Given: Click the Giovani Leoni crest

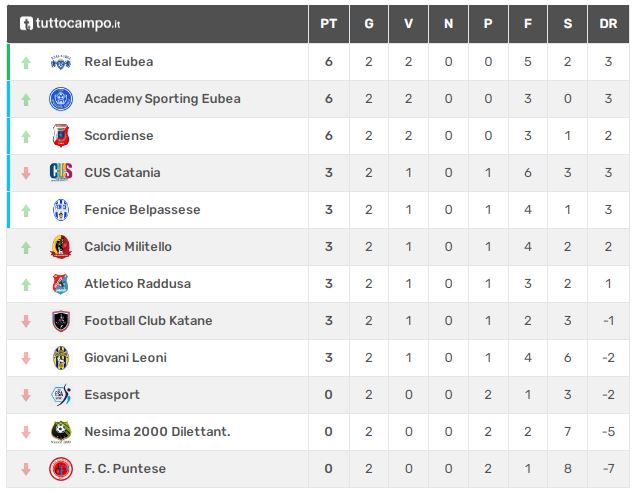Looking at the screenshot, I should tap(61, 358).
